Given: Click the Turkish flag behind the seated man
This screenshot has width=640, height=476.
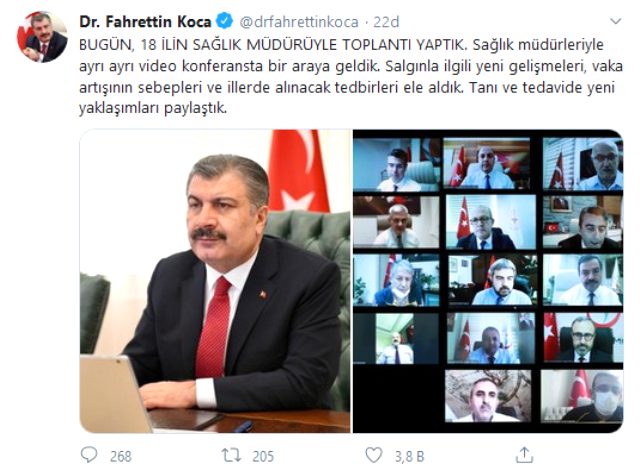Looking at the screenshot, I should tap(299, 171).
